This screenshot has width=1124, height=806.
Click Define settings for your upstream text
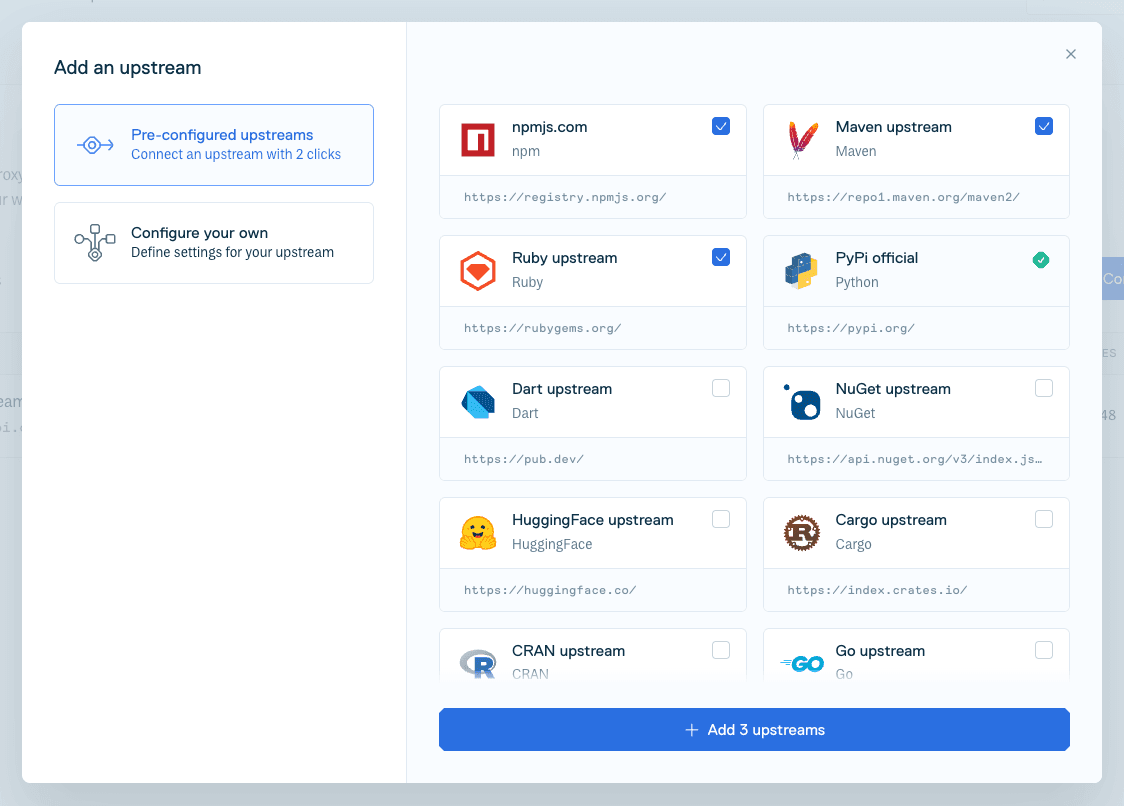tap(232, 252)
